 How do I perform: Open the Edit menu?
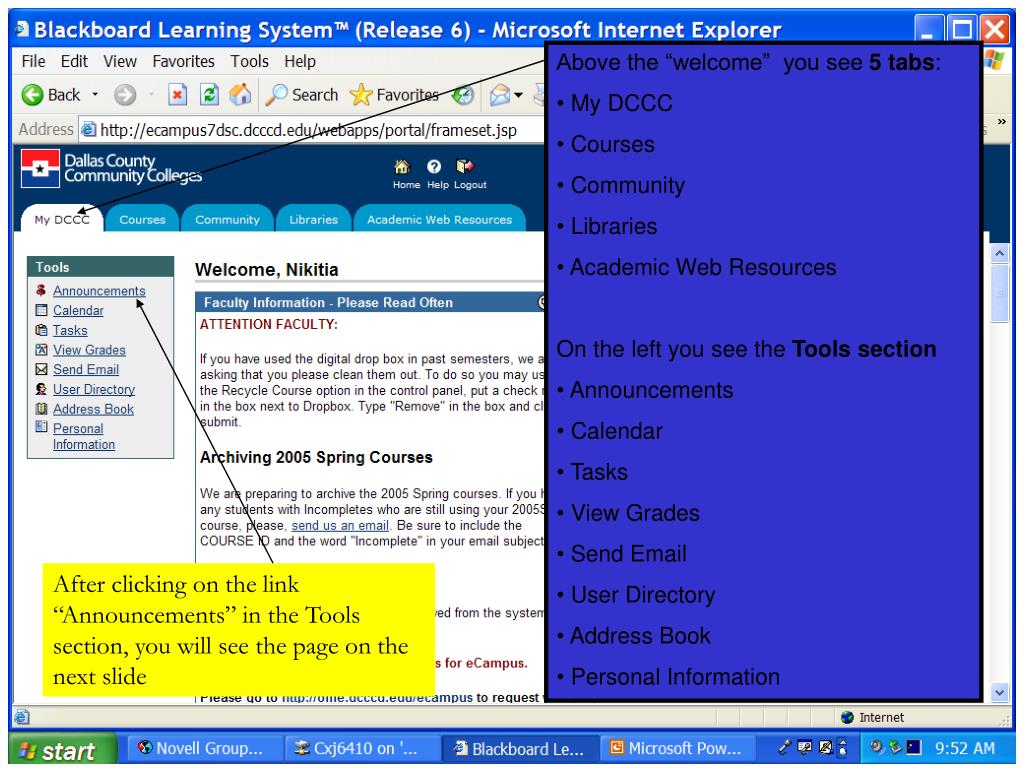point(74,61)
